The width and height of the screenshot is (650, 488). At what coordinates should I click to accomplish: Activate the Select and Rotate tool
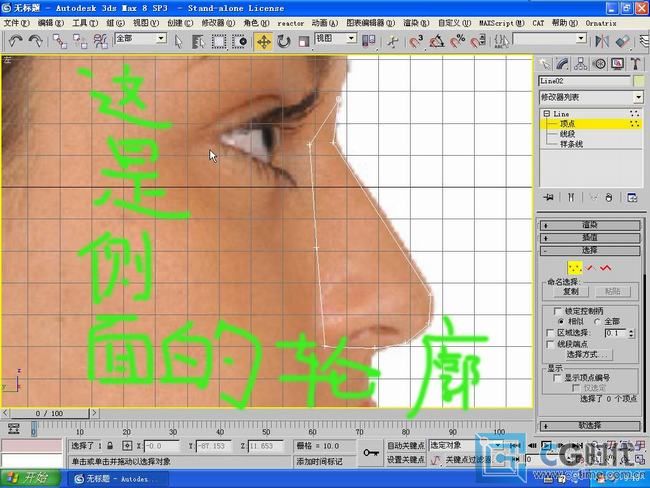[284, 41]
